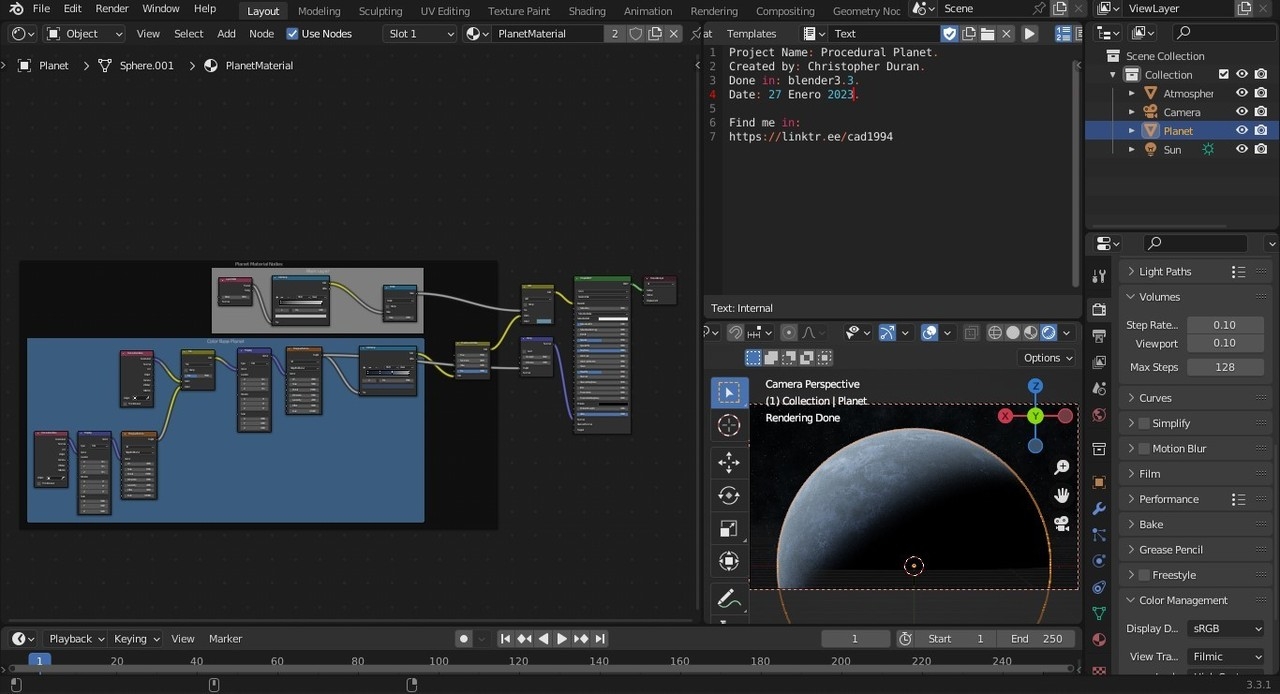The height and width of the screenshot is (694, 1280).
Task: Click the viewport pan hand icon
Action: click(1062, 495)
